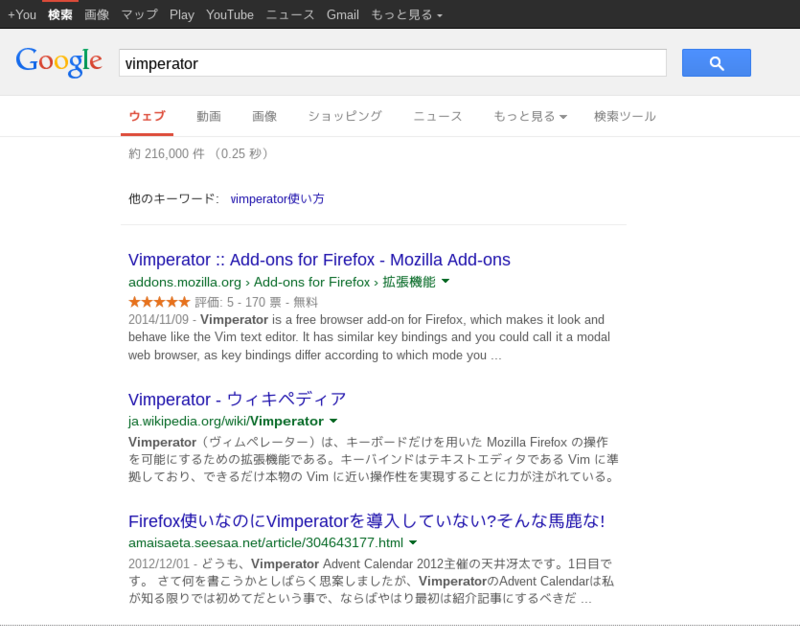Click the five-star rating of Vimperator add-on
The height and width of the screenshot is (643, 800).
point(159,302)
